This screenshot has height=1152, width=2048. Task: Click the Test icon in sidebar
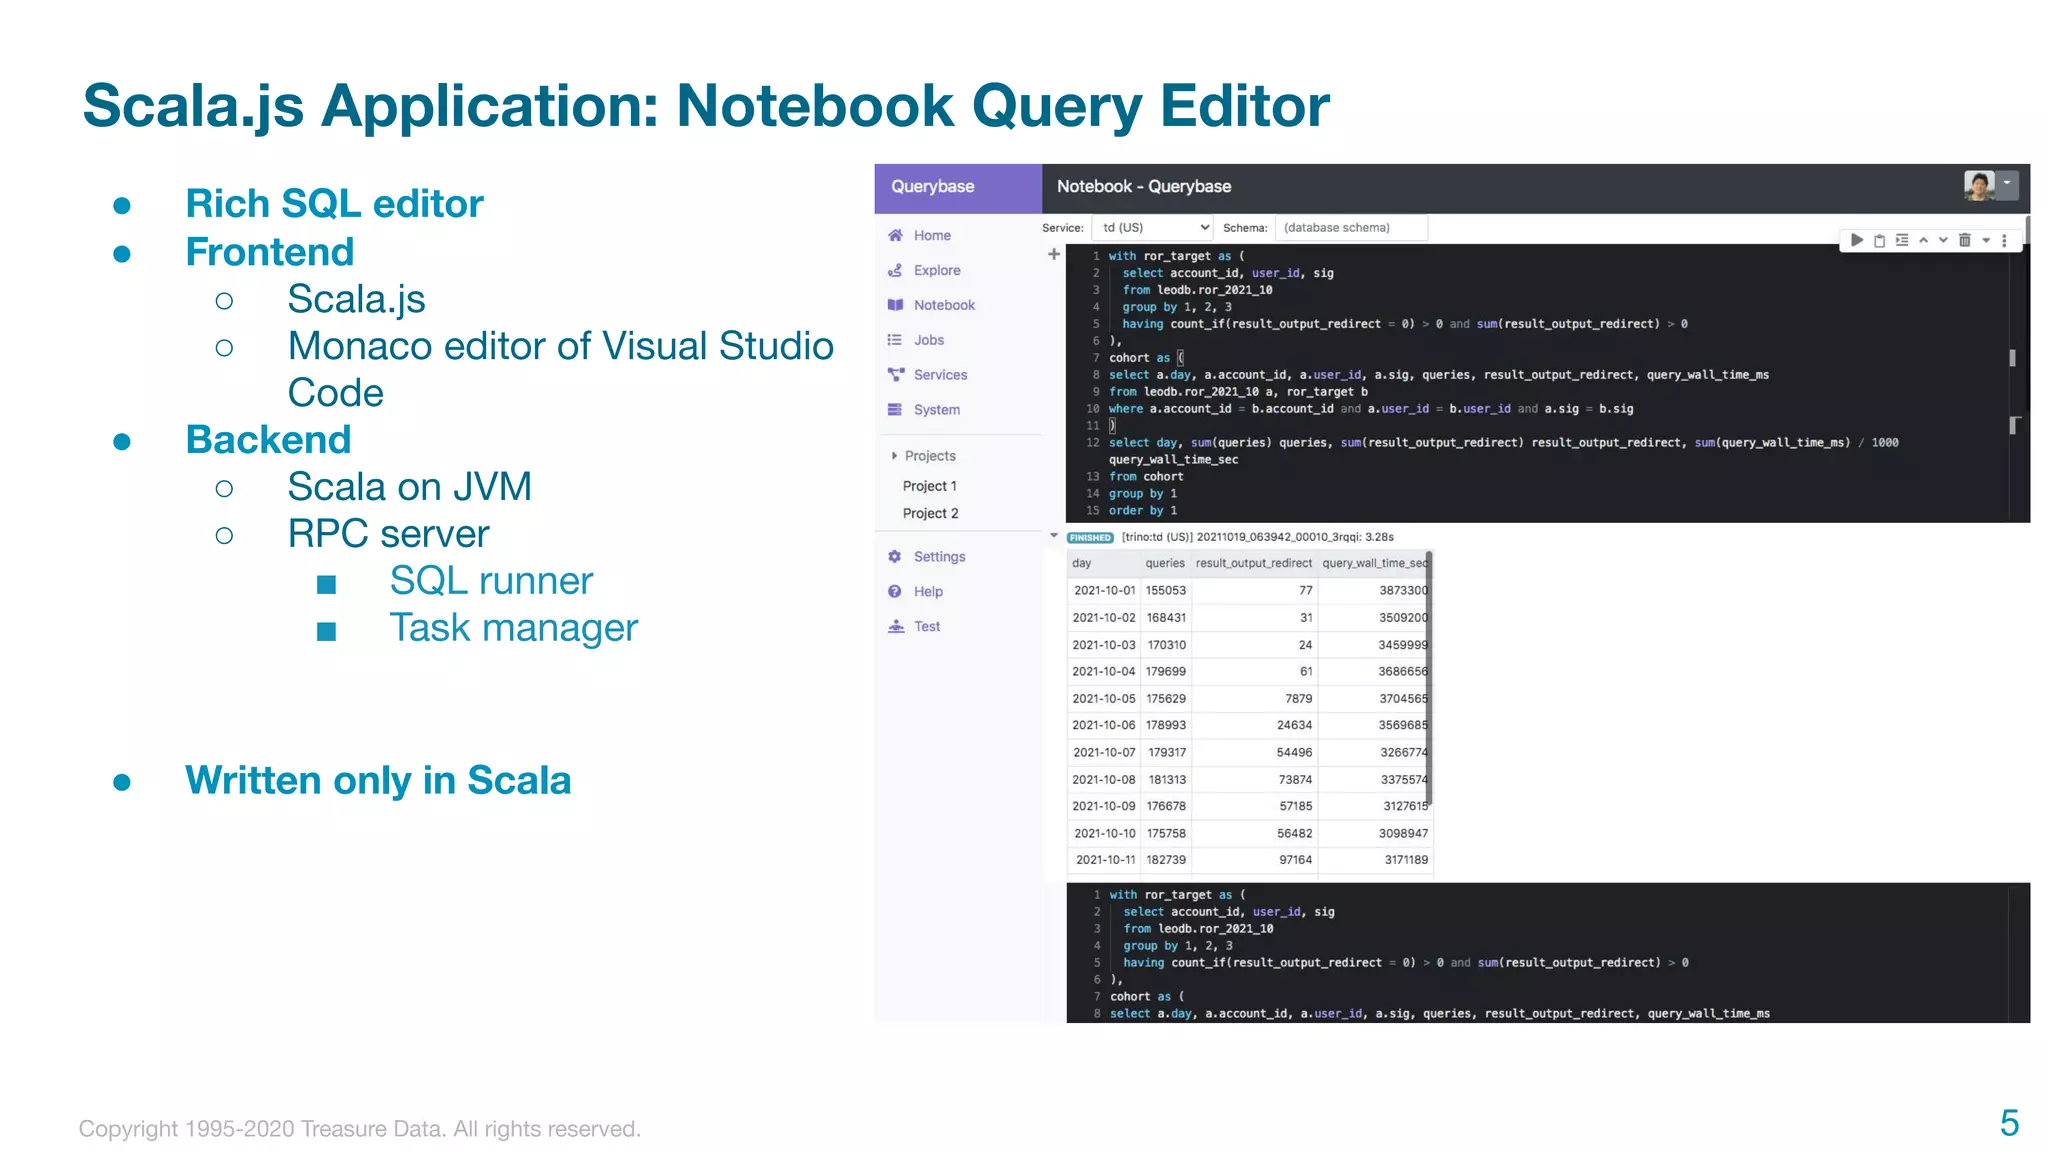point(895,626)
